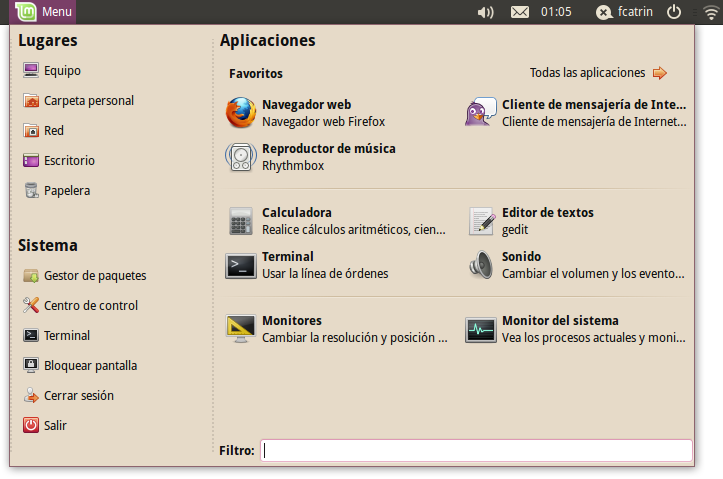
Task: Click the Gestor de paquetes icon
Action: tap(31, 276)
